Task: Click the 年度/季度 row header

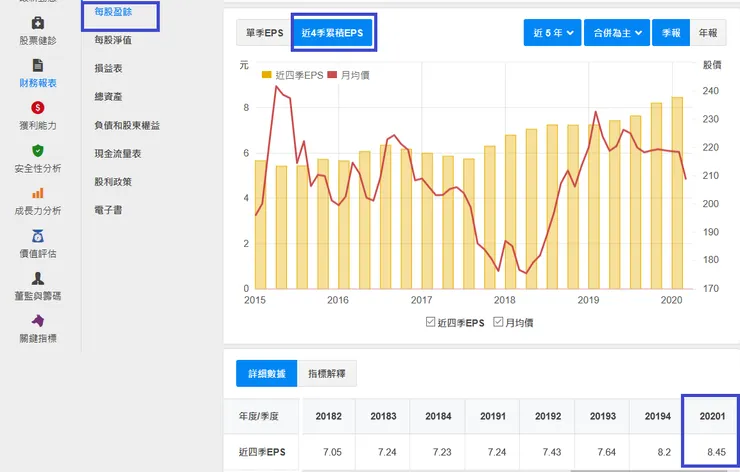Action: [x=259, y=416]
